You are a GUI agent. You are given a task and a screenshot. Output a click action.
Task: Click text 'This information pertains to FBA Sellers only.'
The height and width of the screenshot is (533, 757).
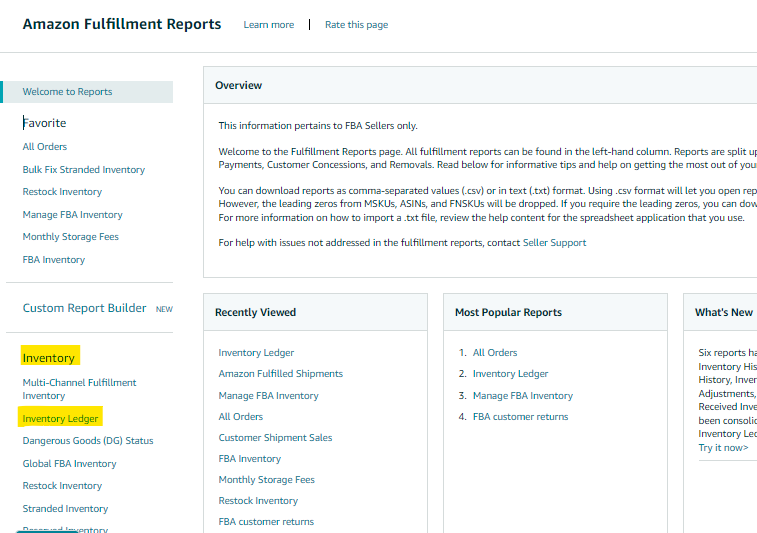318,126
